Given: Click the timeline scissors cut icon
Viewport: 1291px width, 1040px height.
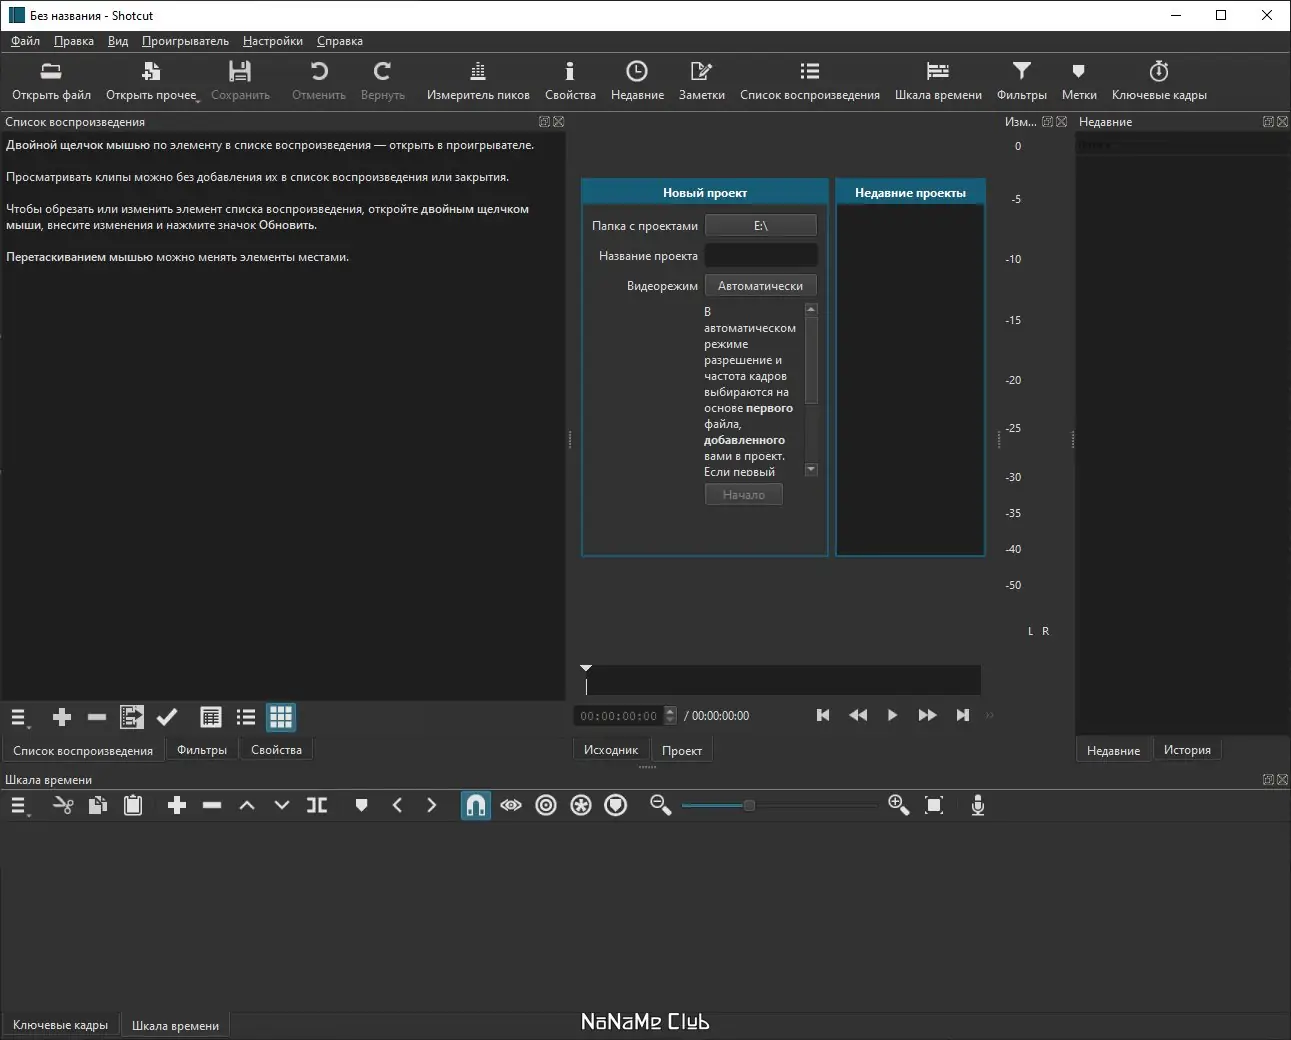Looking at the screenshot, I should pos(63,805).
